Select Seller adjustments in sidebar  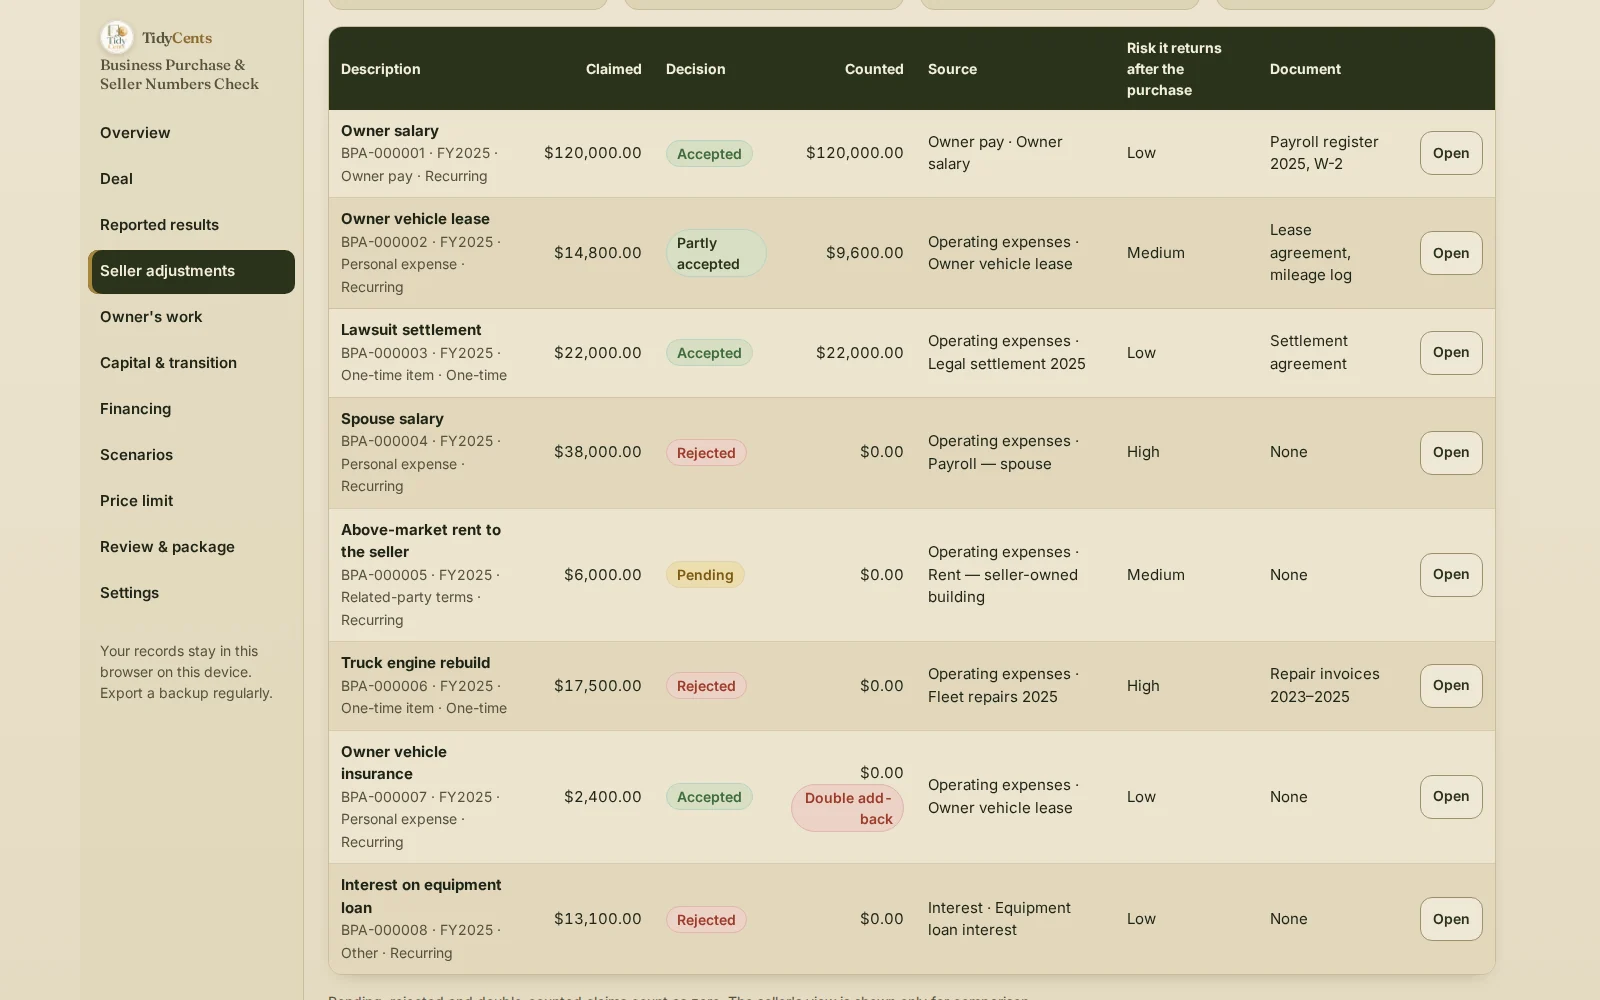pos(191,271)
